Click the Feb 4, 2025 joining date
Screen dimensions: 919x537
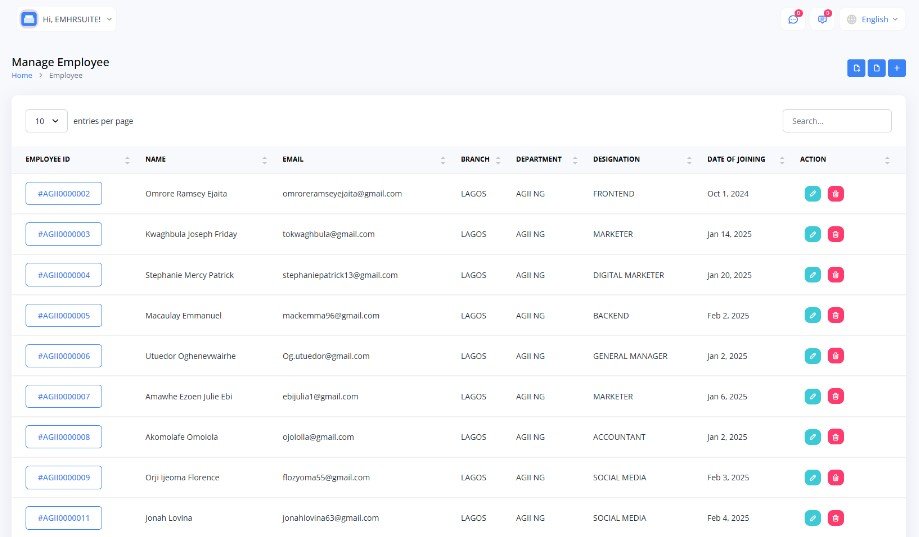point(728,518)
